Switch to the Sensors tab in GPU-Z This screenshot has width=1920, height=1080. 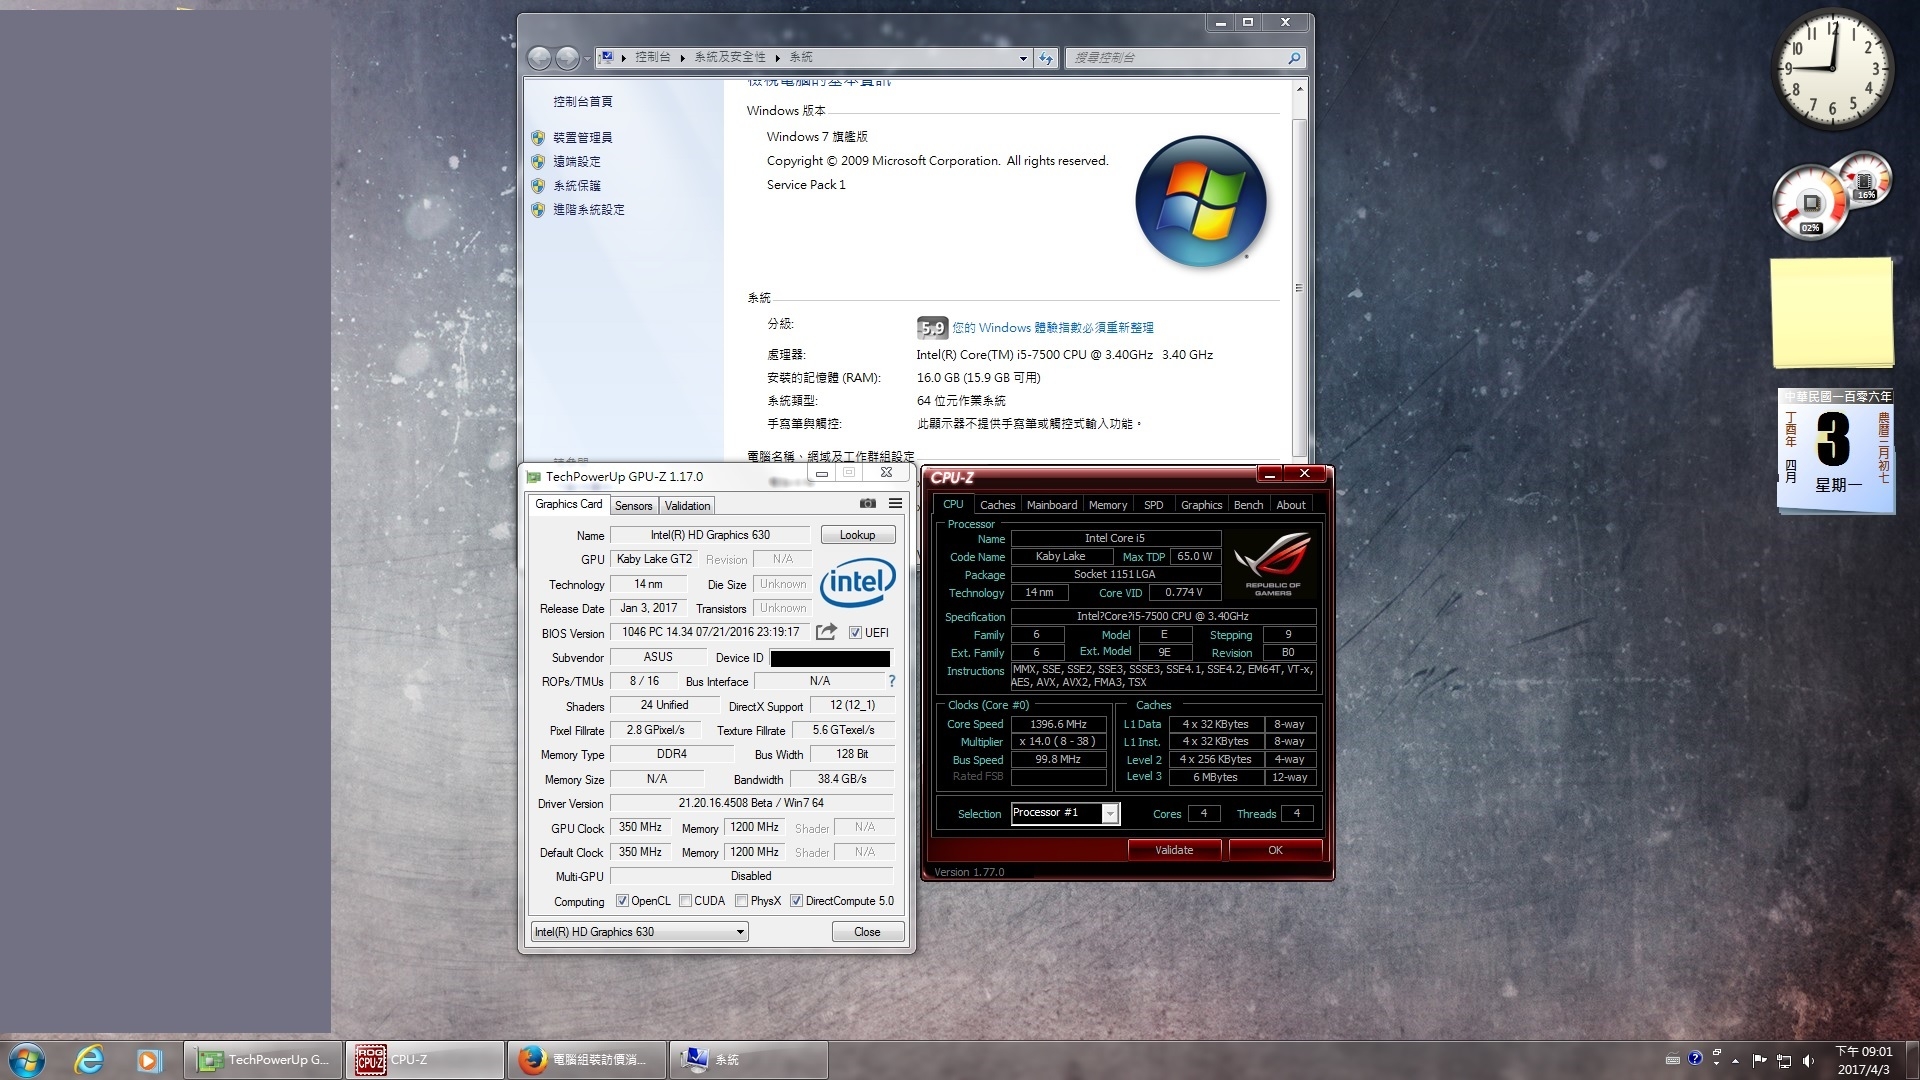pyautogui.click(x=633, y=506)
